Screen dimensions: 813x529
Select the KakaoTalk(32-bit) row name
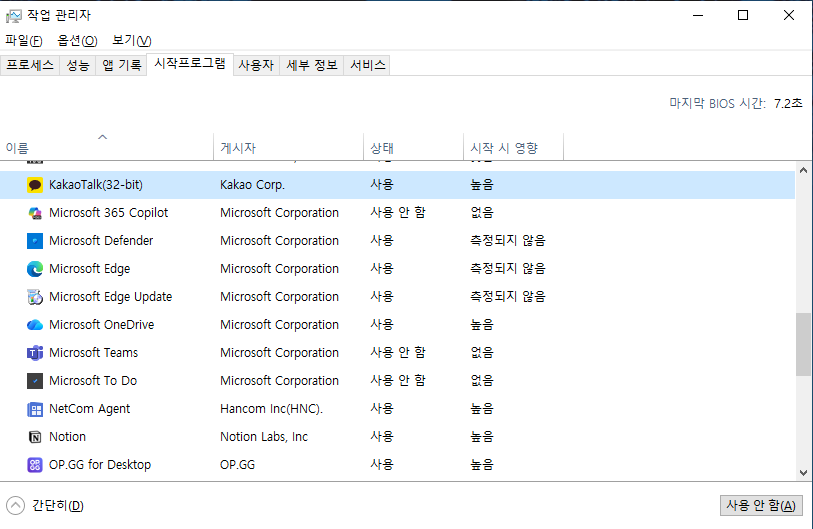pos(96,185)
